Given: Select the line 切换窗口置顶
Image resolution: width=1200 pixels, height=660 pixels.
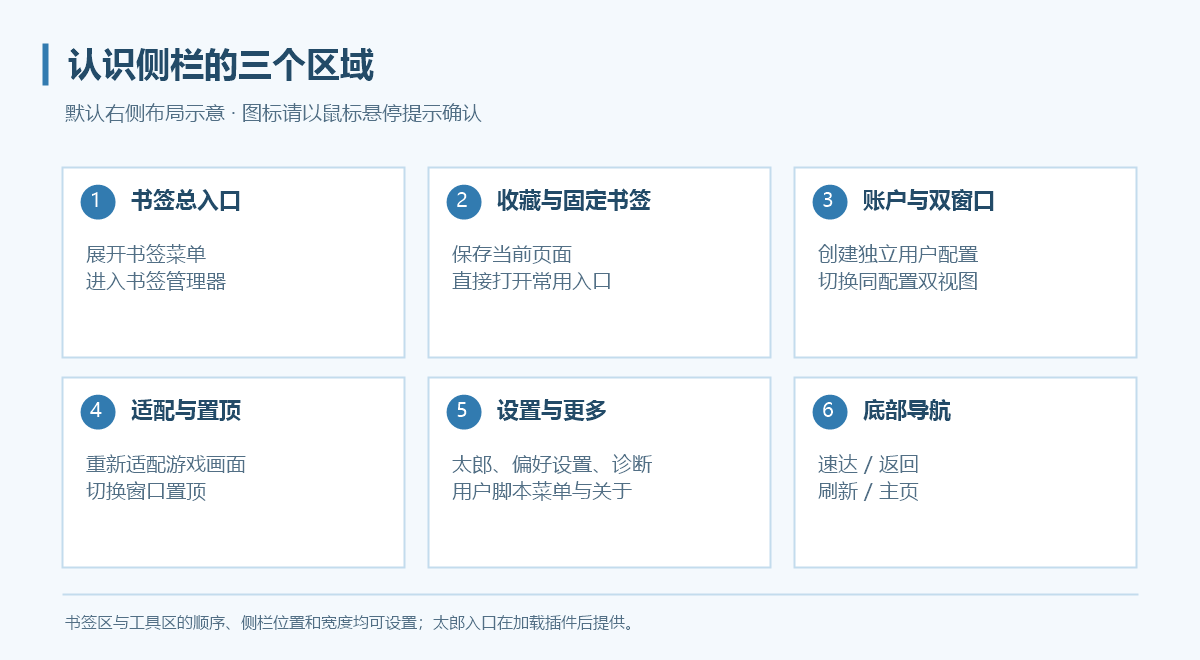Looking at the screenshot, I should click(x=146, y=491).
